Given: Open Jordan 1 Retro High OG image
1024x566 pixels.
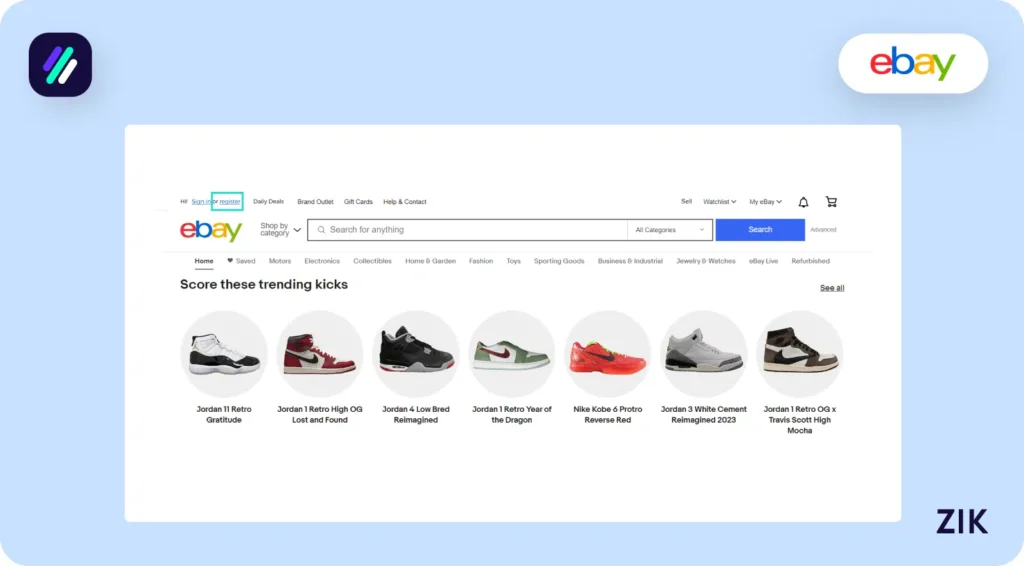Looking at the screenshot, I should (x=320, y=354).
